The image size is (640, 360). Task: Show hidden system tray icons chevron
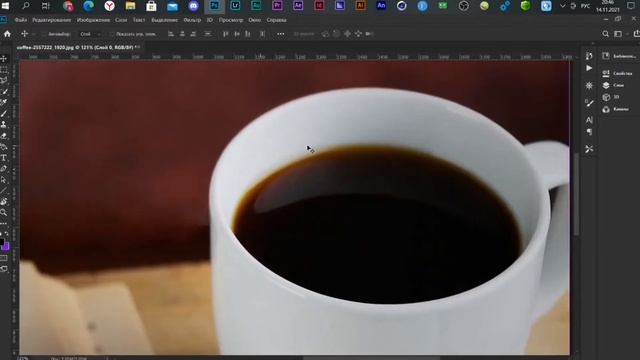tap(562, 6)
